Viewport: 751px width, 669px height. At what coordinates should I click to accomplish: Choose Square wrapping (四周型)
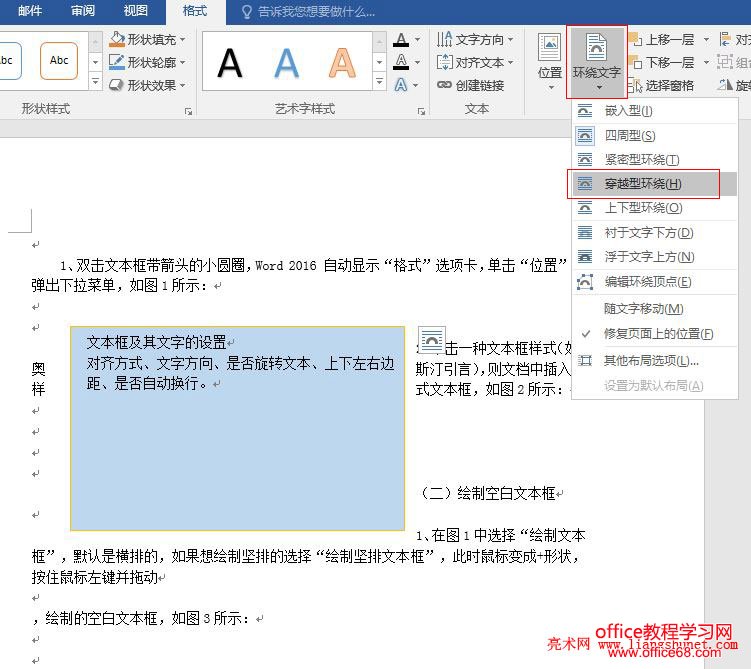tap(654, 136)
